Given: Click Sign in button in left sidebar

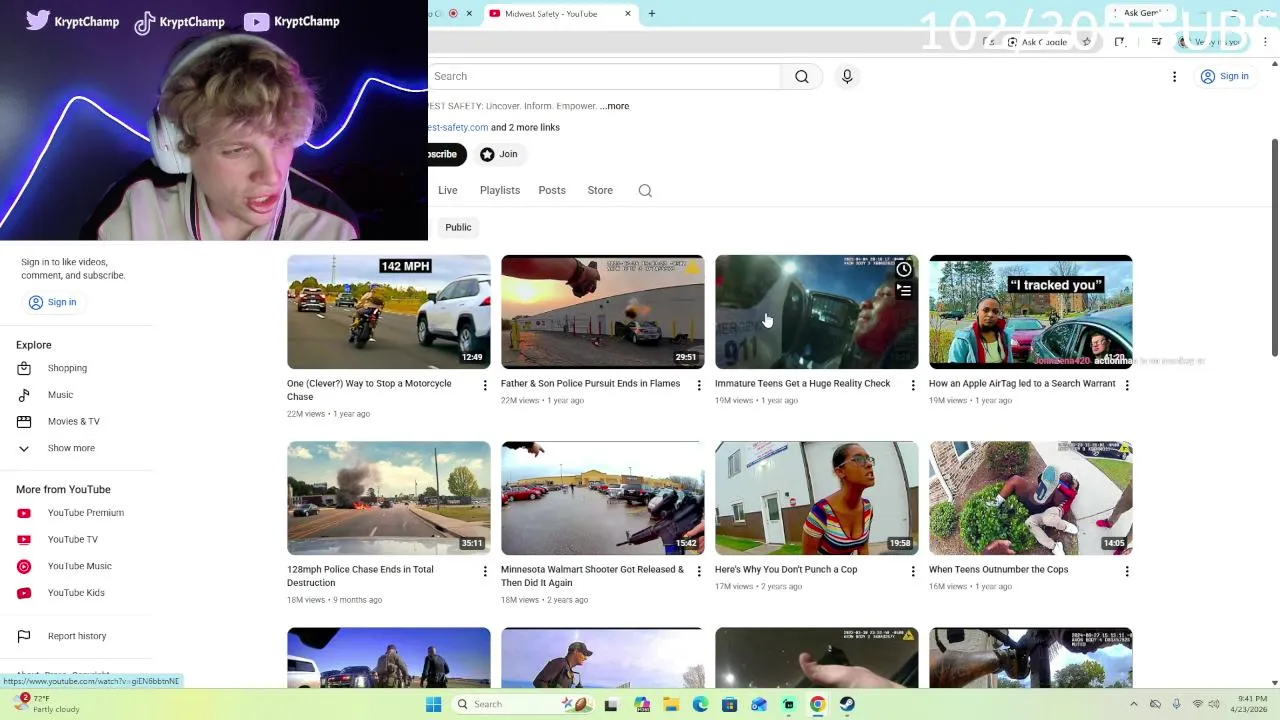Looking at the screenshot, I should [52, 302].
